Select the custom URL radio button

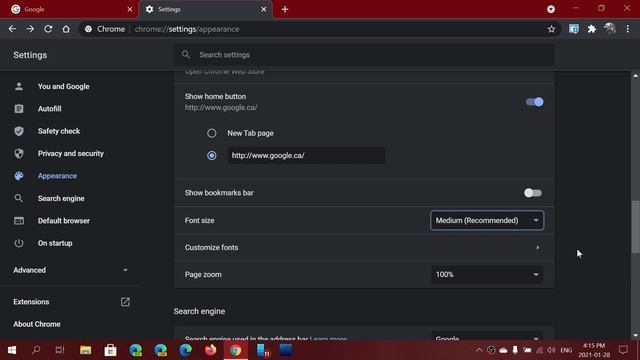pyautogui.click(x=211, y=156)
